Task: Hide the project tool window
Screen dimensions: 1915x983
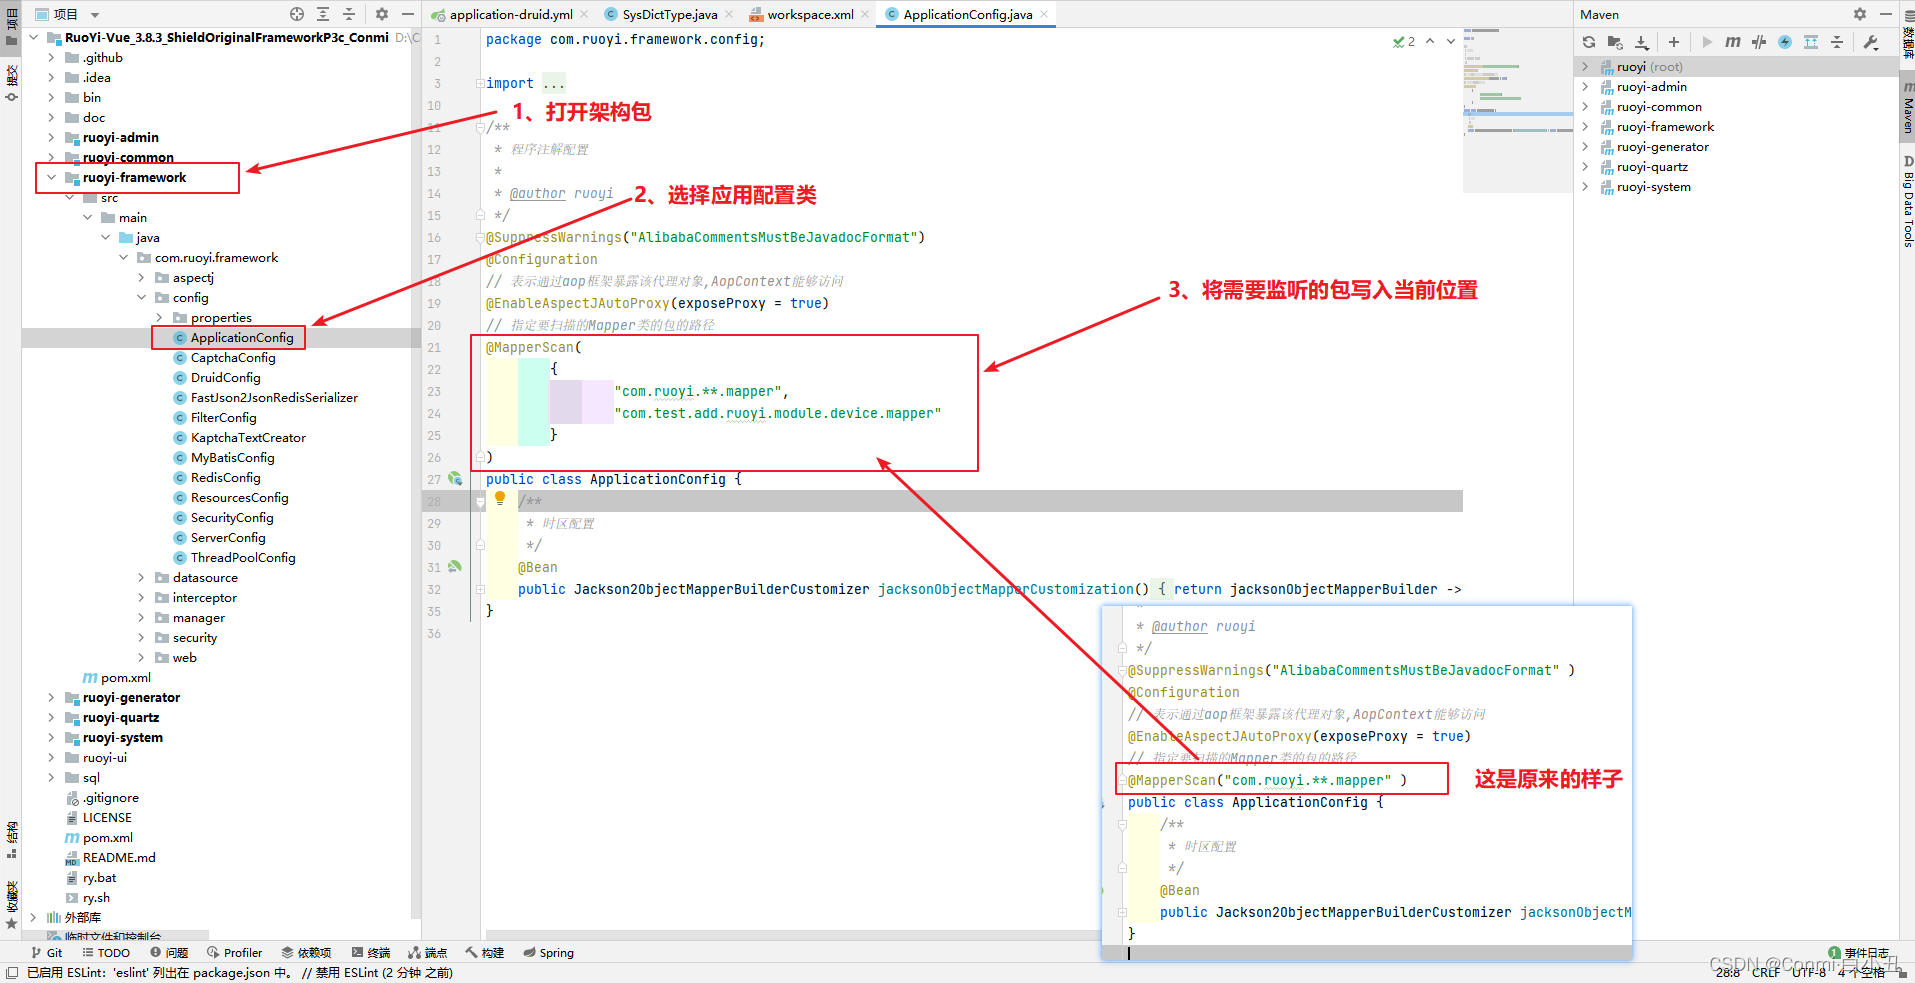Action: click(x=408, y=14)
